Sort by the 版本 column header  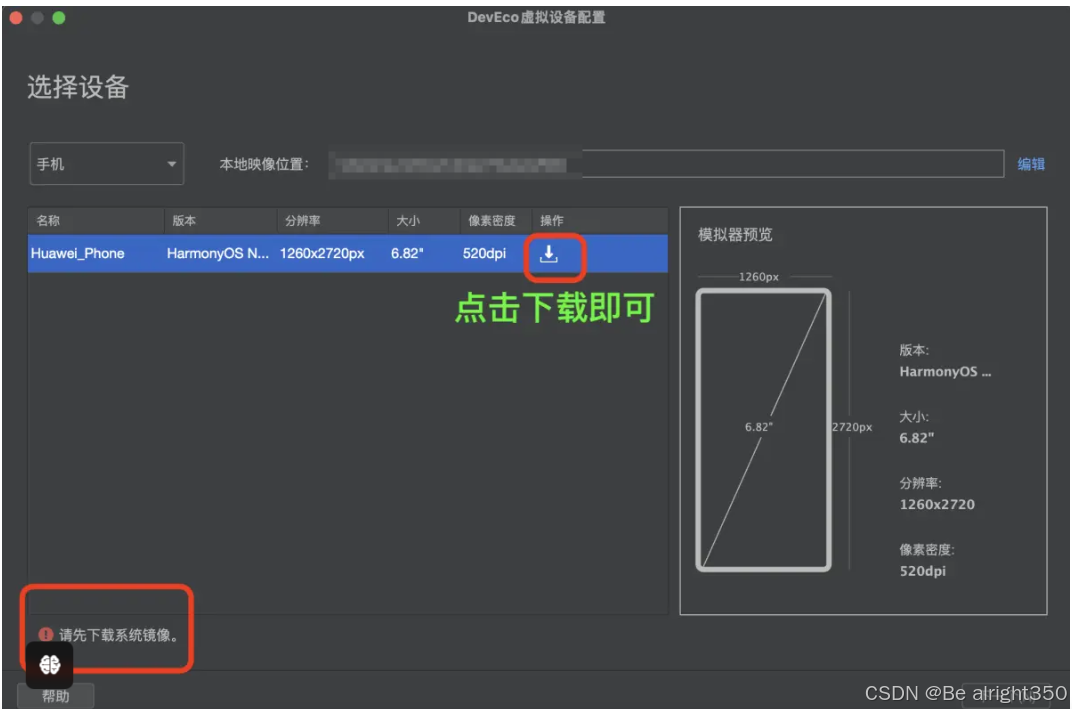click(x=220, y=221)
